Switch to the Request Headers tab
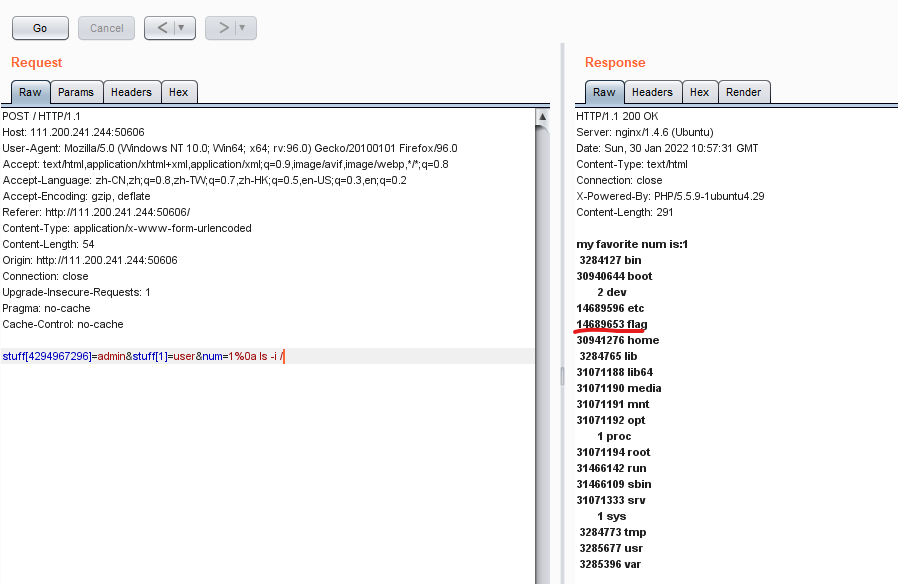 click(131, 92)
